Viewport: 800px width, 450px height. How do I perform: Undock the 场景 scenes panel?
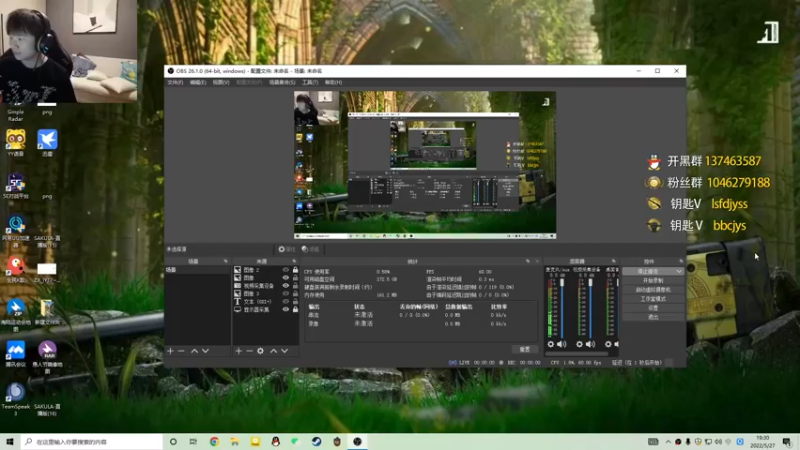(x=226, y=261)
